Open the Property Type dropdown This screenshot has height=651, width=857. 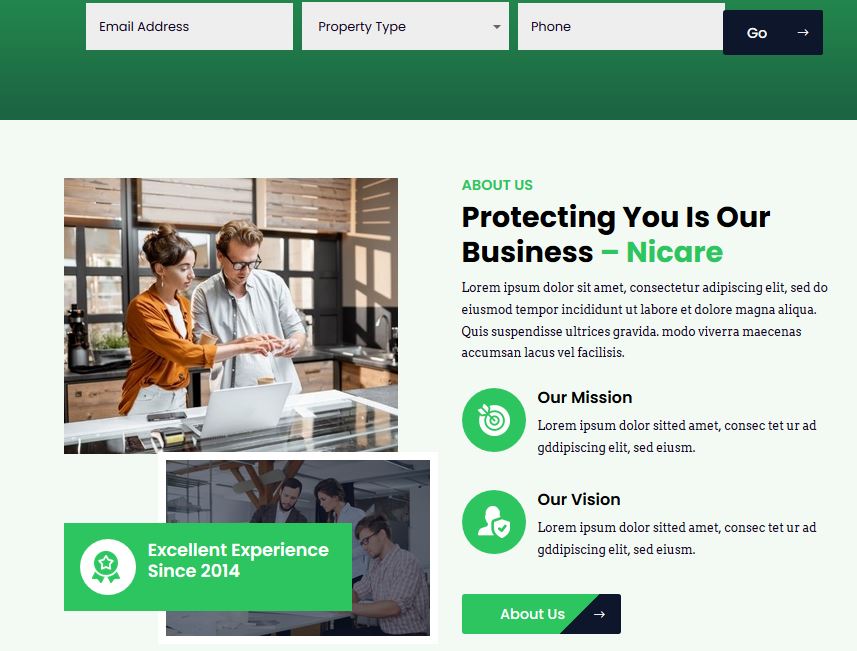coord(405,26)
